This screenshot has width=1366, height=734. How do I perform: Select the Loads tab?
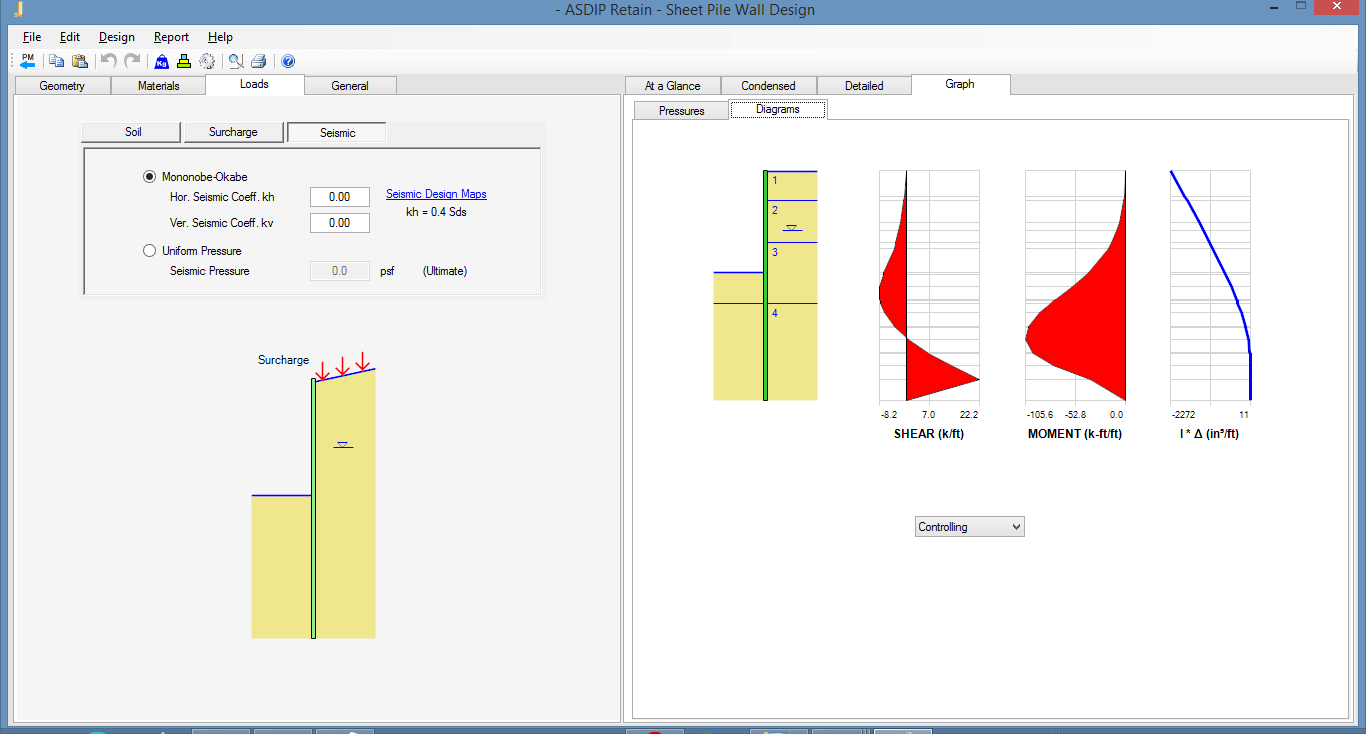tap(254, 84)
